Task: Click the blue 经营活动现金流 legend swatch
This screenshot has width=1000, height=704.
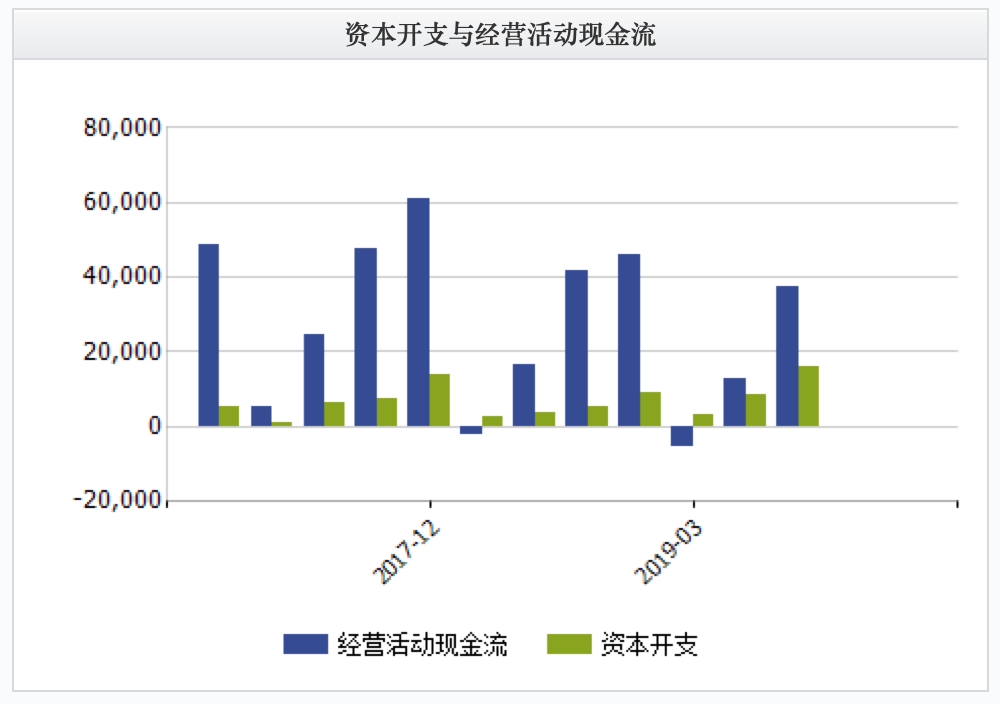Action: pyautogui.click(x=306, y=645)
